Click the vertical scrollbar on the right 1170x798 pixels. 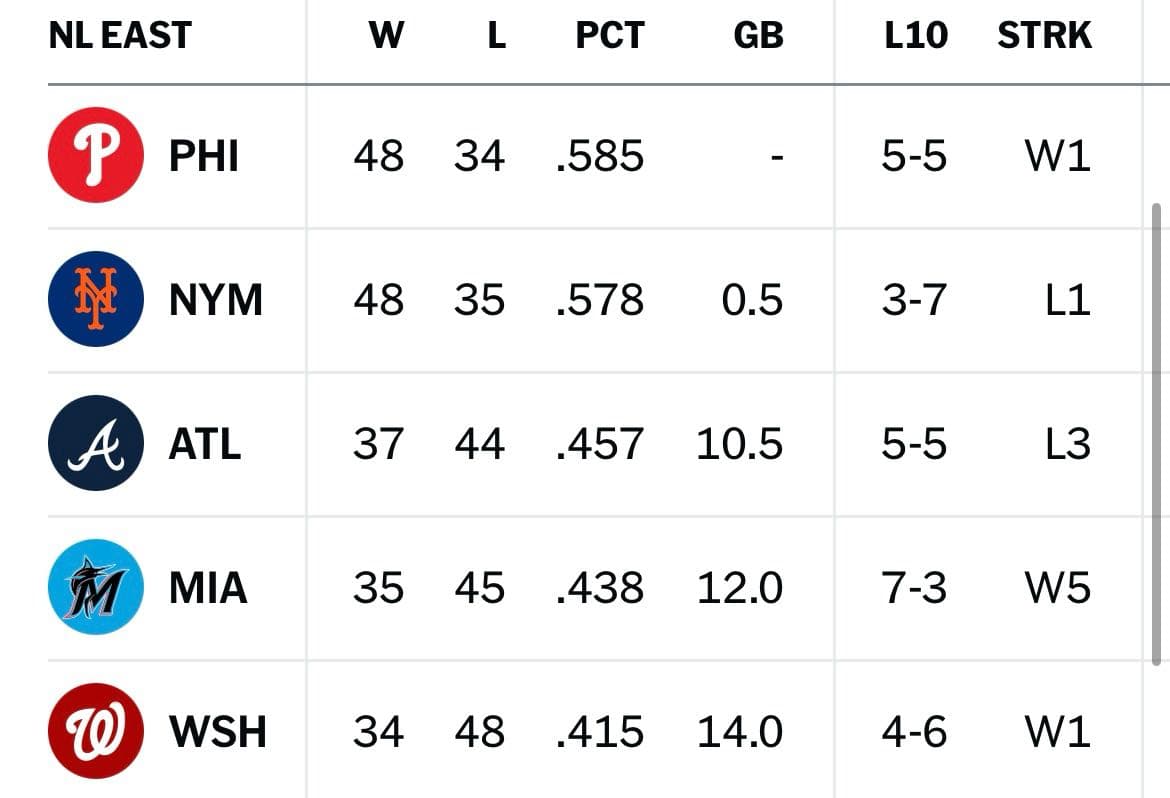tap(1157, 433)
